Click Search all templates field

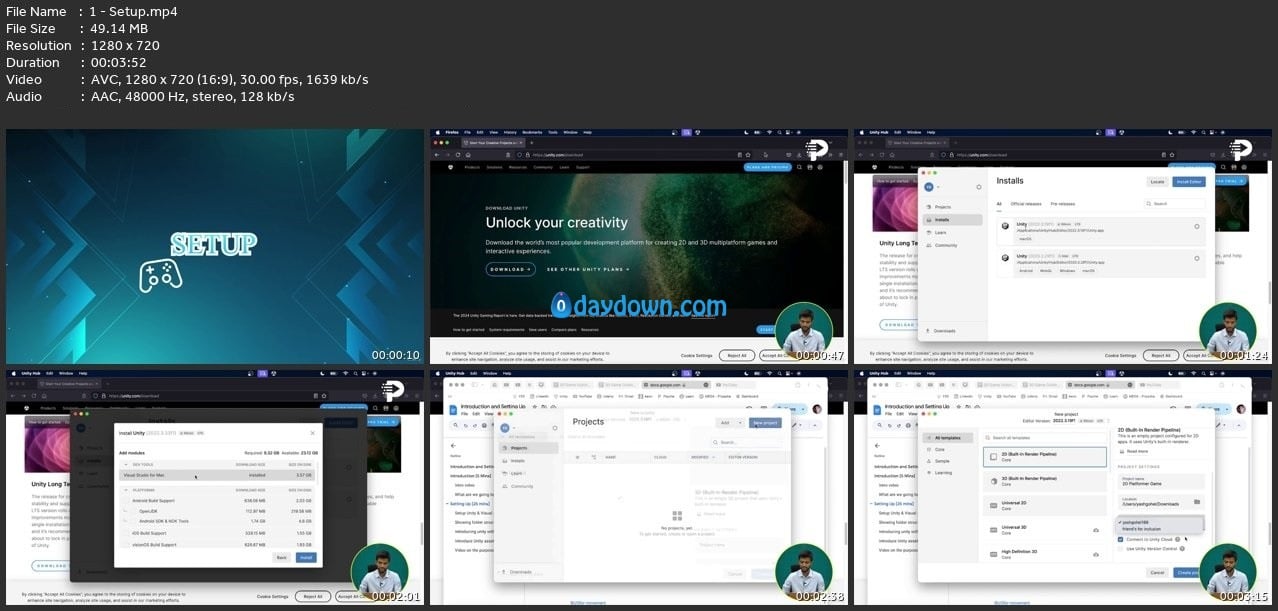pyautogui.click(x=1045, y=438)
